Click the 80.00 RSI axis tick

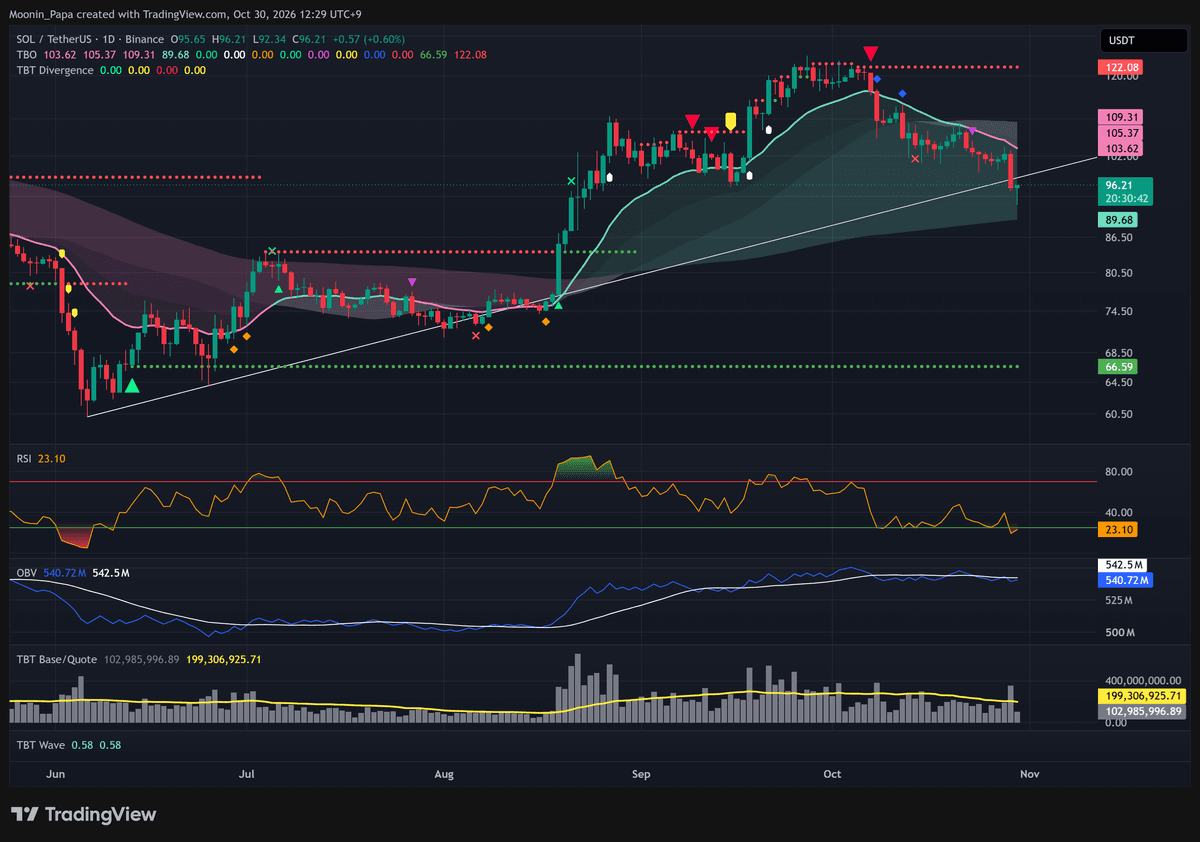click(1118, 472)
